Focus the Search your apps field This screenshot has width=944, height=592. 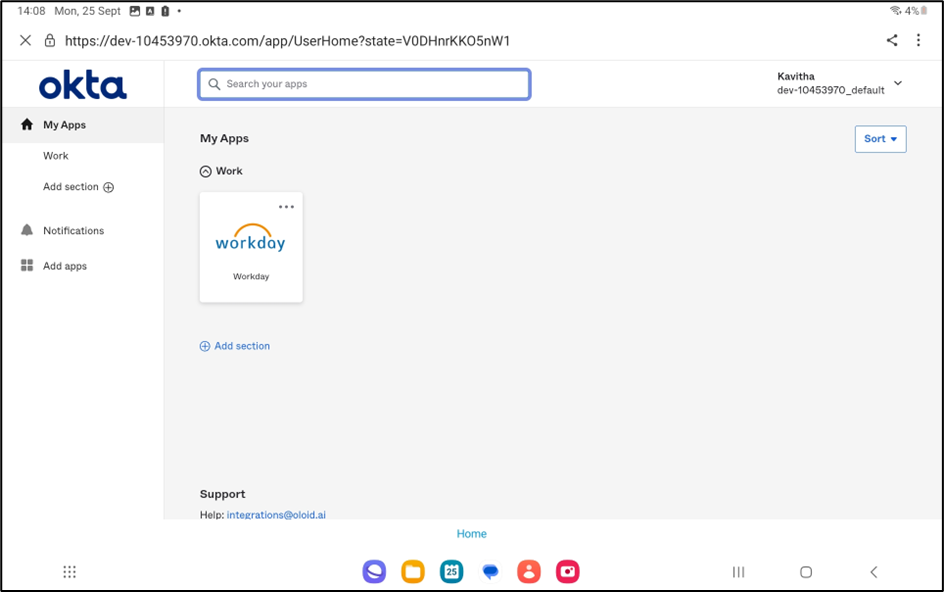coord(364,84)
